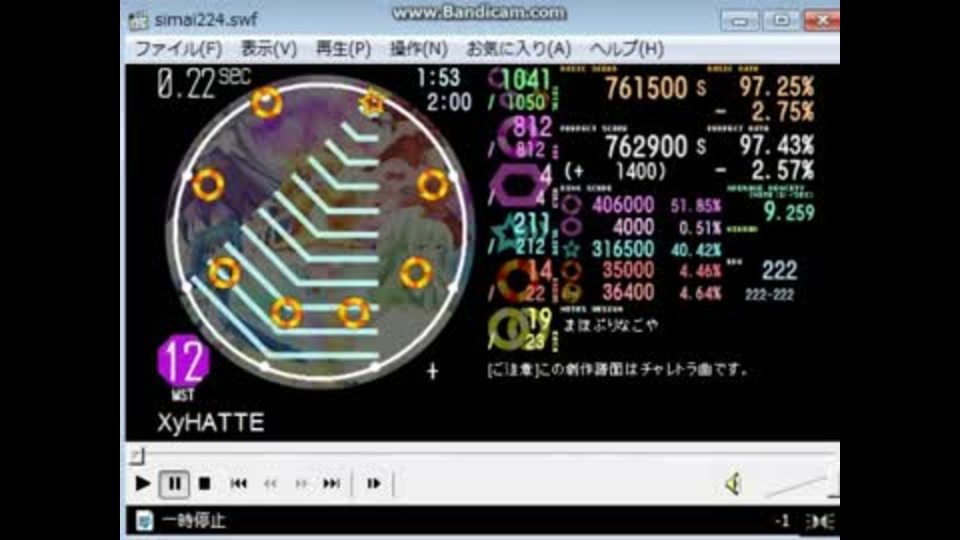Click the 0.22 sec timer

[203, 83]
